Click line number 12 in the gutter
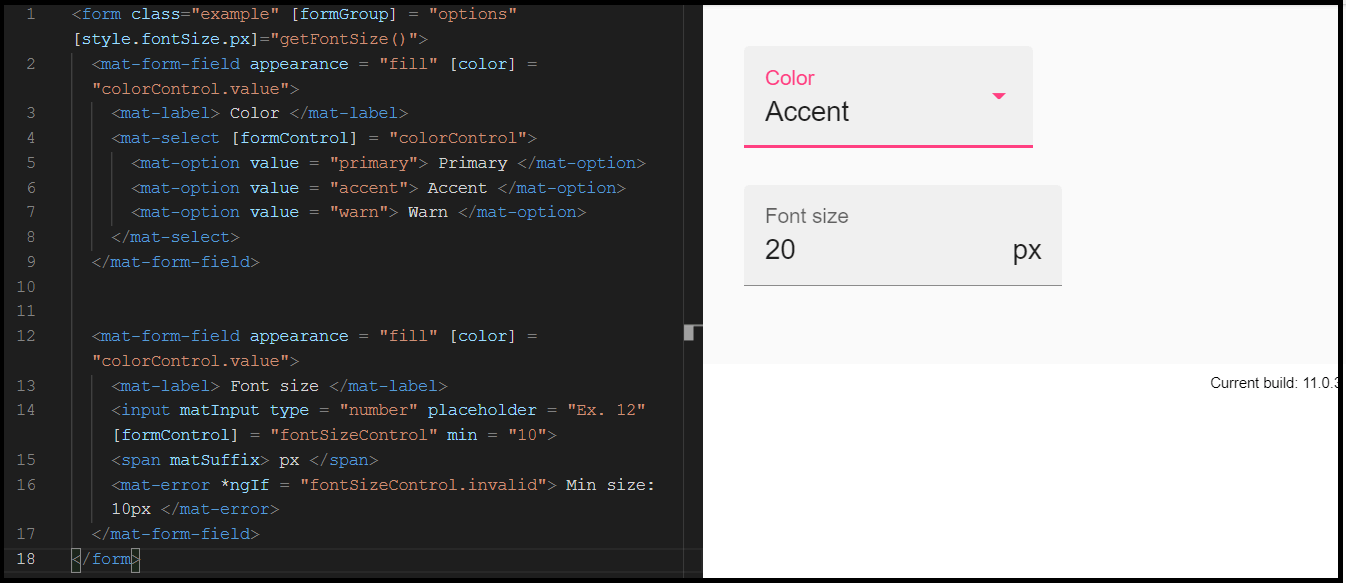This screenshot has width=1346, height=583. [x=27, y=336]
